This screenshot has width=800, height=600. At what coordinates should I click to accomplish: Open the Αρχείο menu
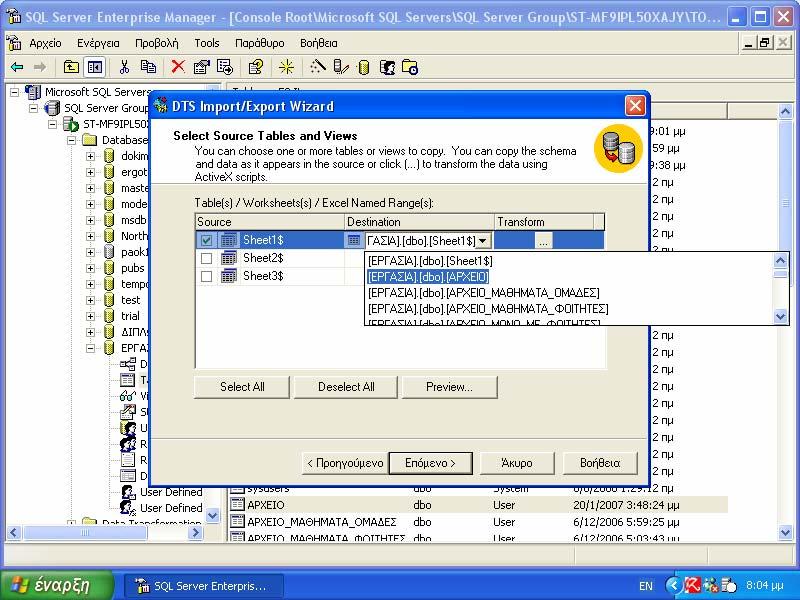click(45, 43)
